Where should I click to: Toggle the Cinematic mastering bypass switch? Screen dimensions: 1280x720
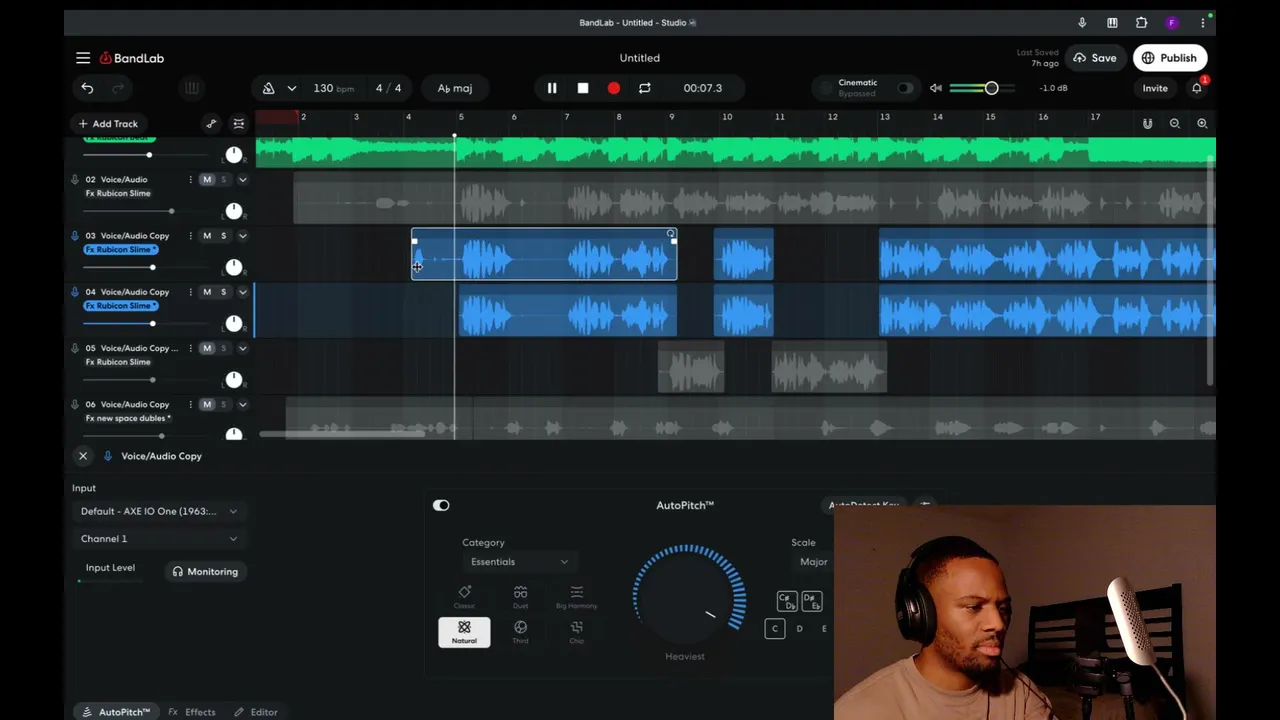[x=905, y=88]
